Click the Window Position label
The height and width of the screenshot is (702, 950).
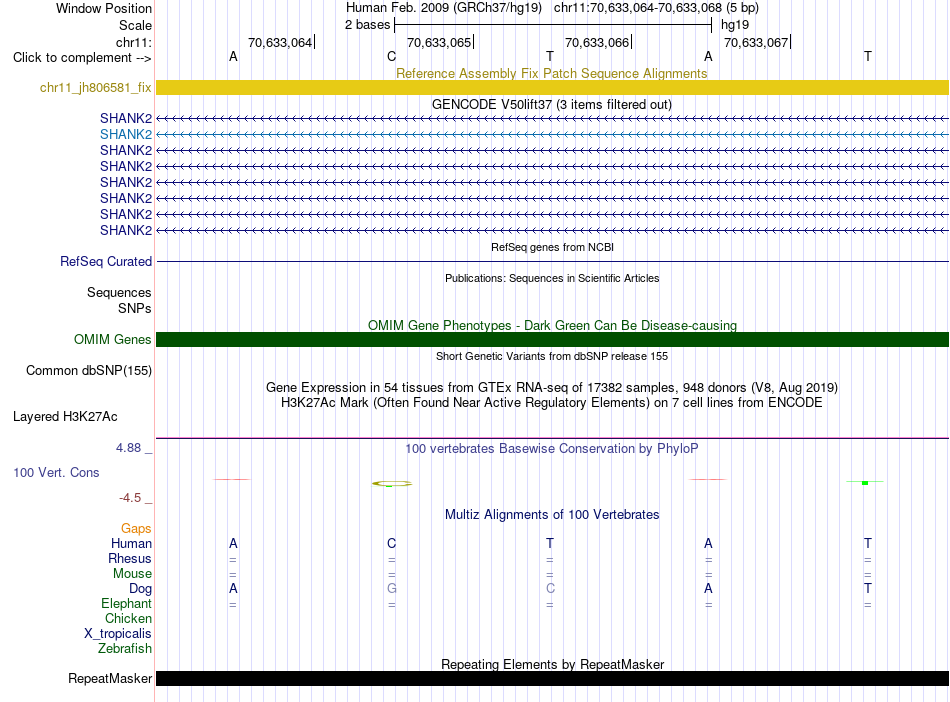(104, 8)
